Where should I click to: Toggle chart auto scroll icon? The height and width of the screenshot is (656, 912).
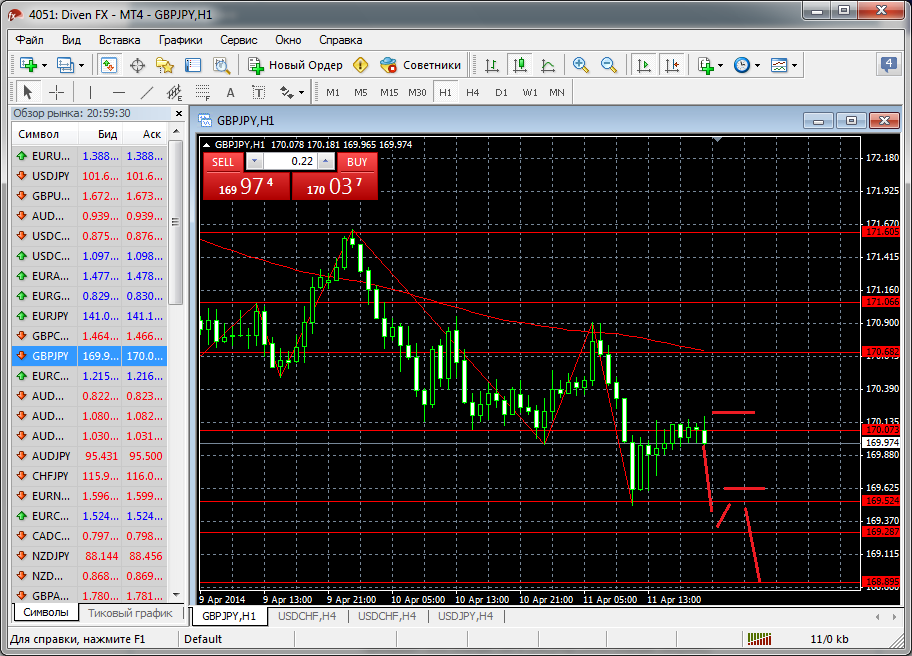[x=644, y=65]
